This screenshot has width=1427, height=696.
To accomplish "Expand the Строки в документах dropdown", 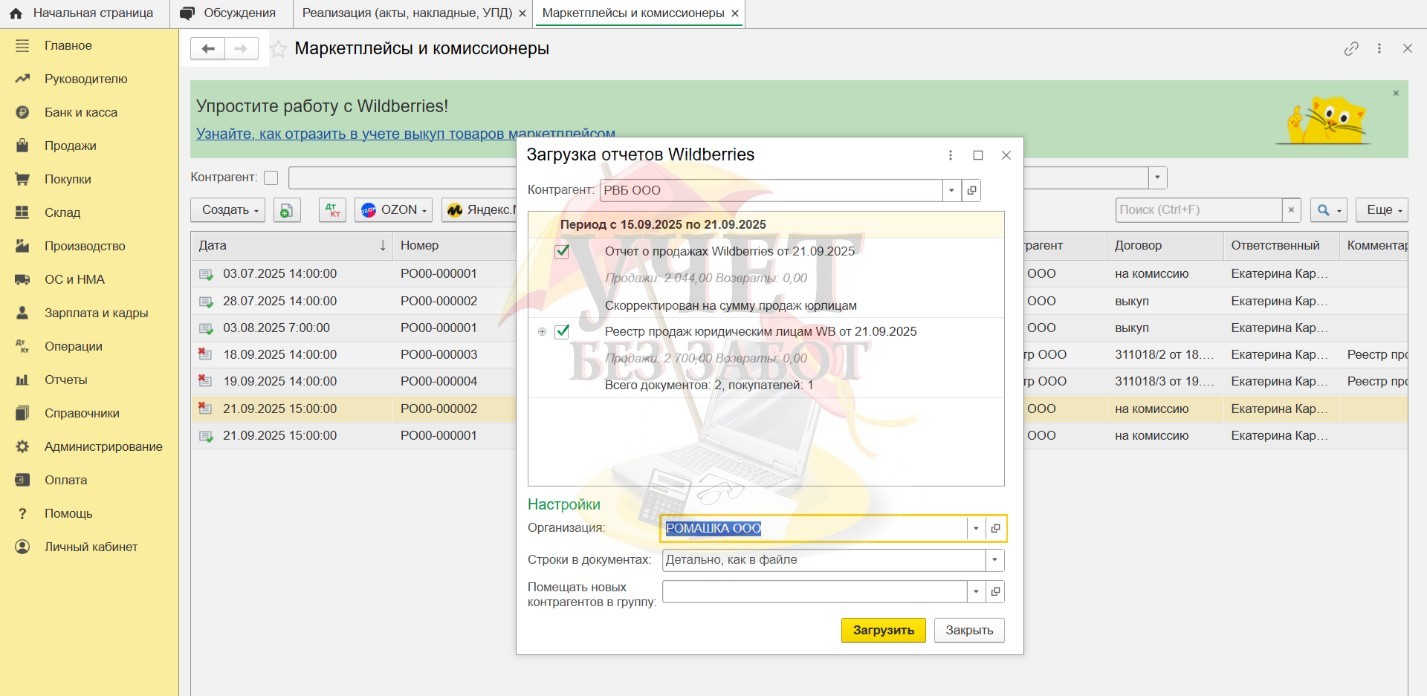I will (x=994, y=560).
